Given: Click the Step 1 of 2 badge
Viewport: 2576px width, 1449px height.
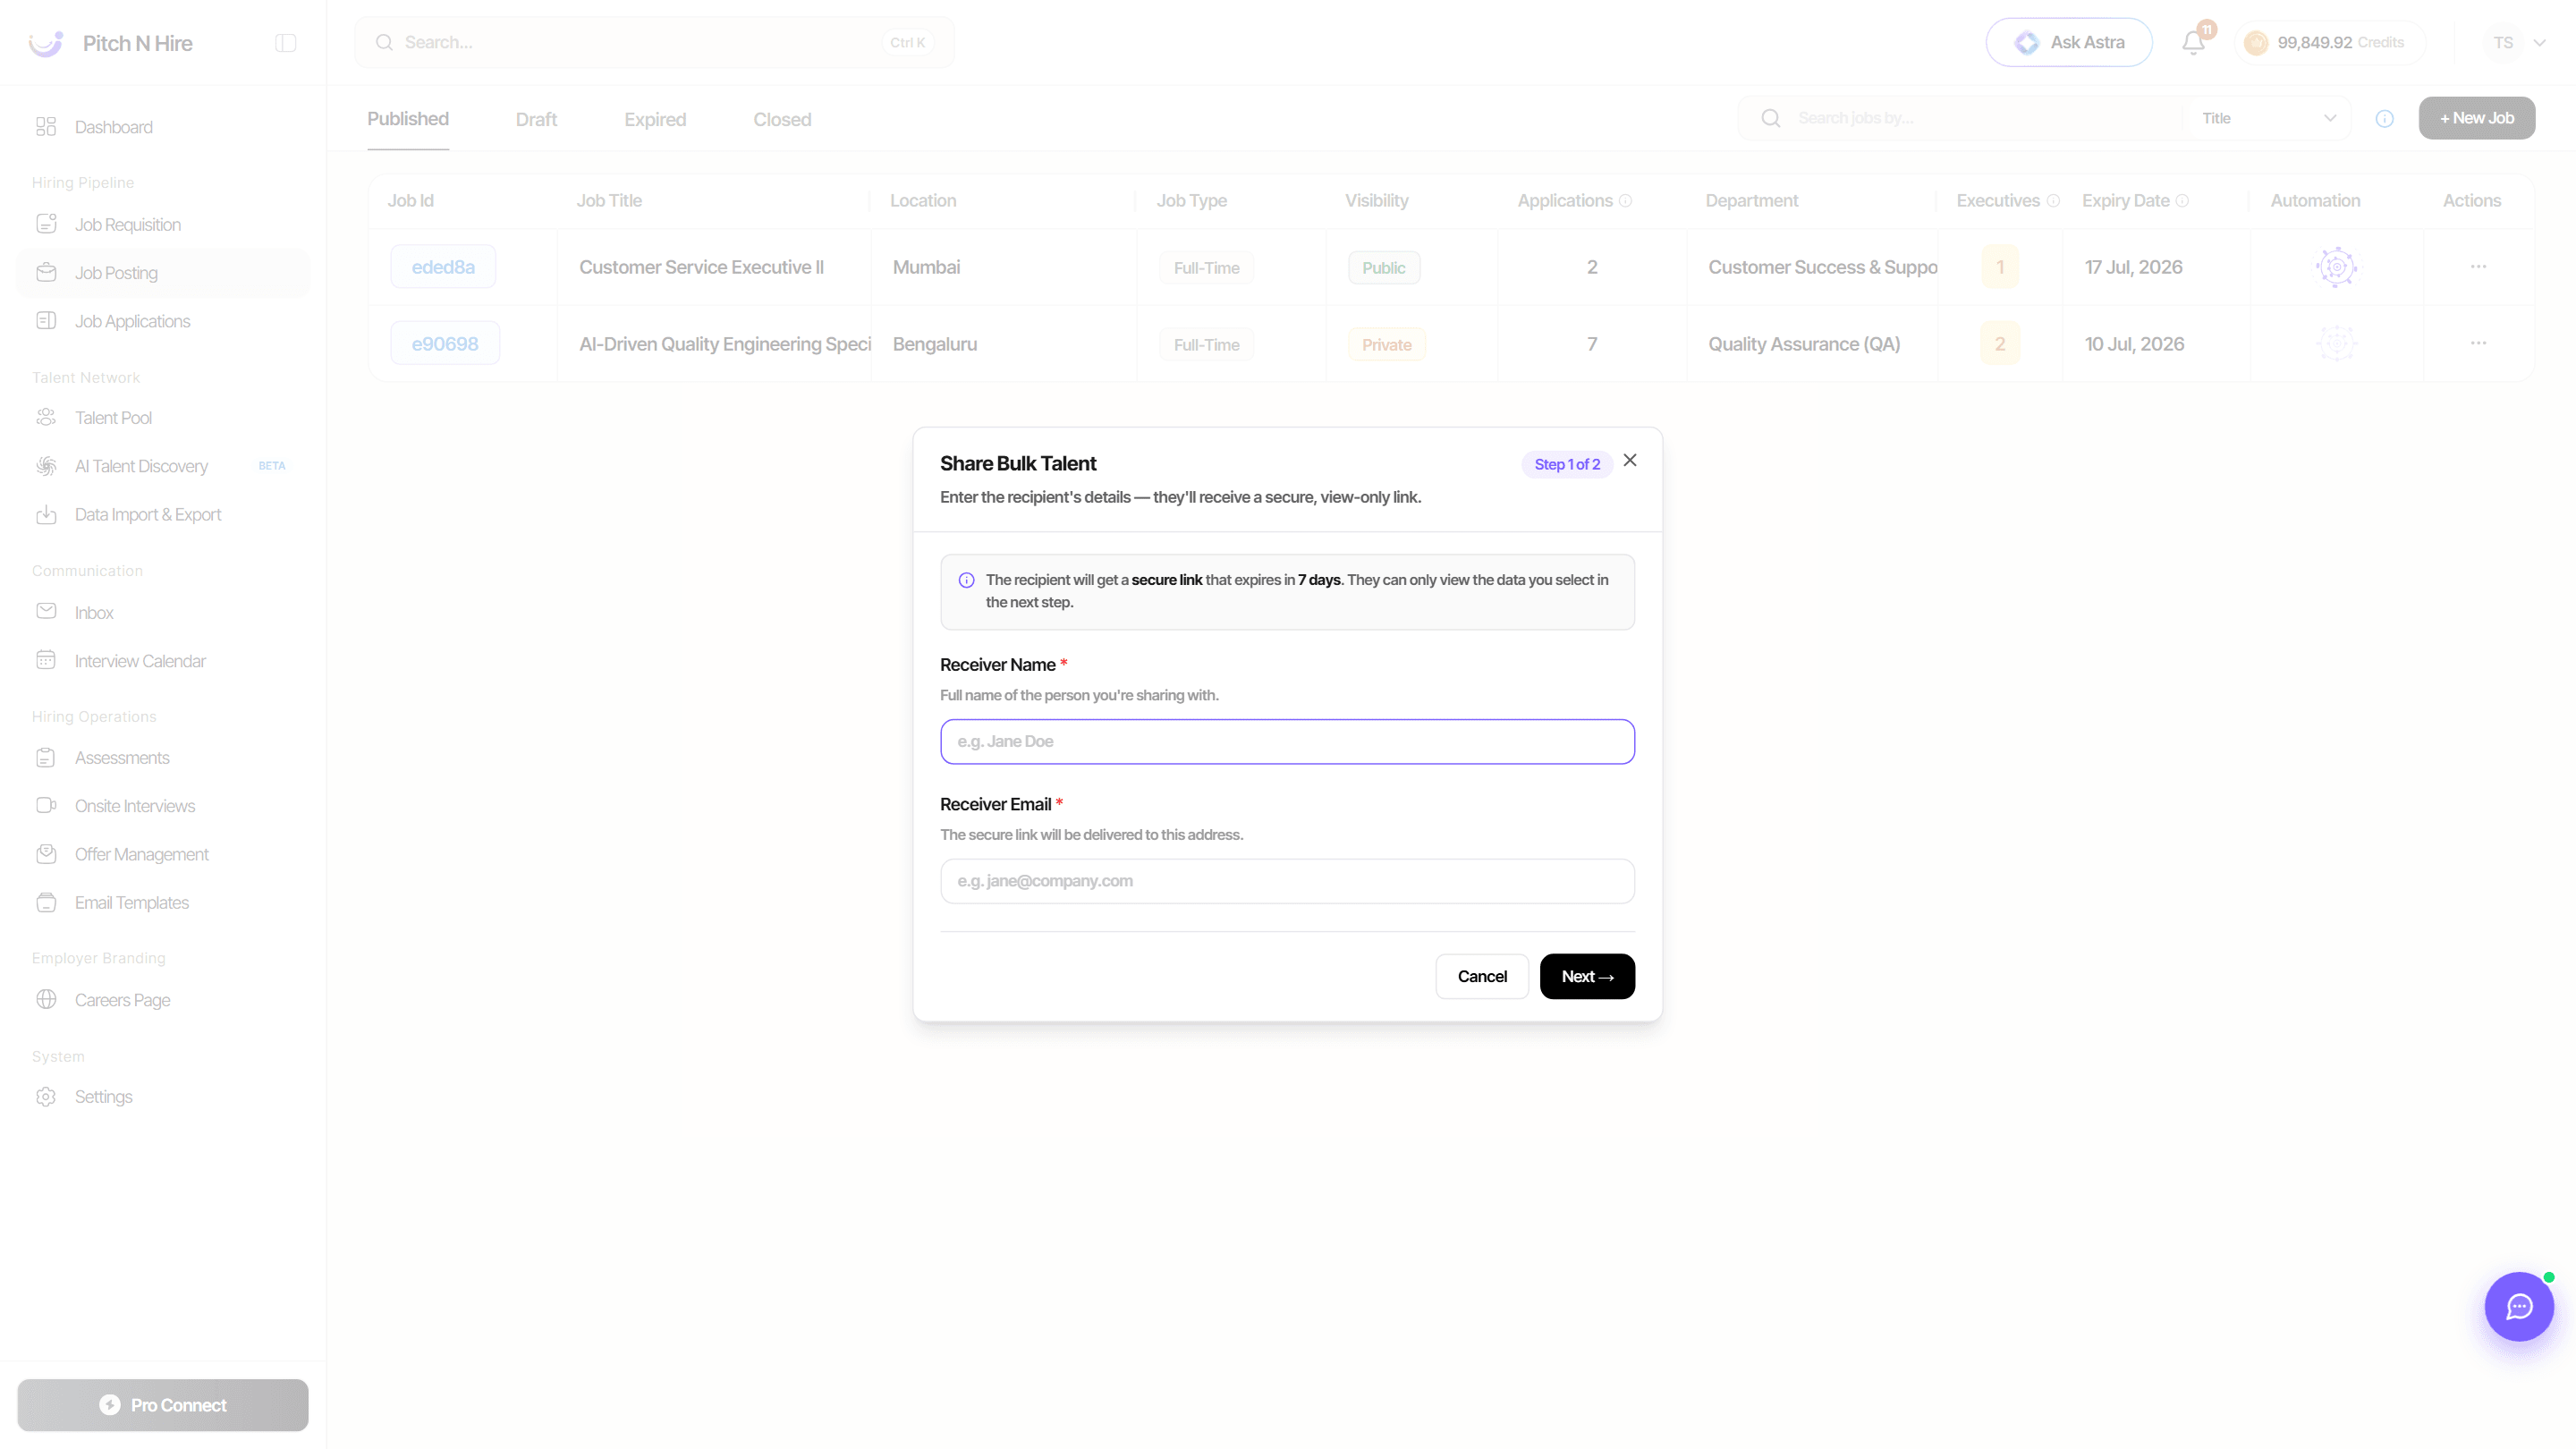Looking at the screenshot, I should click(1567, 464).
